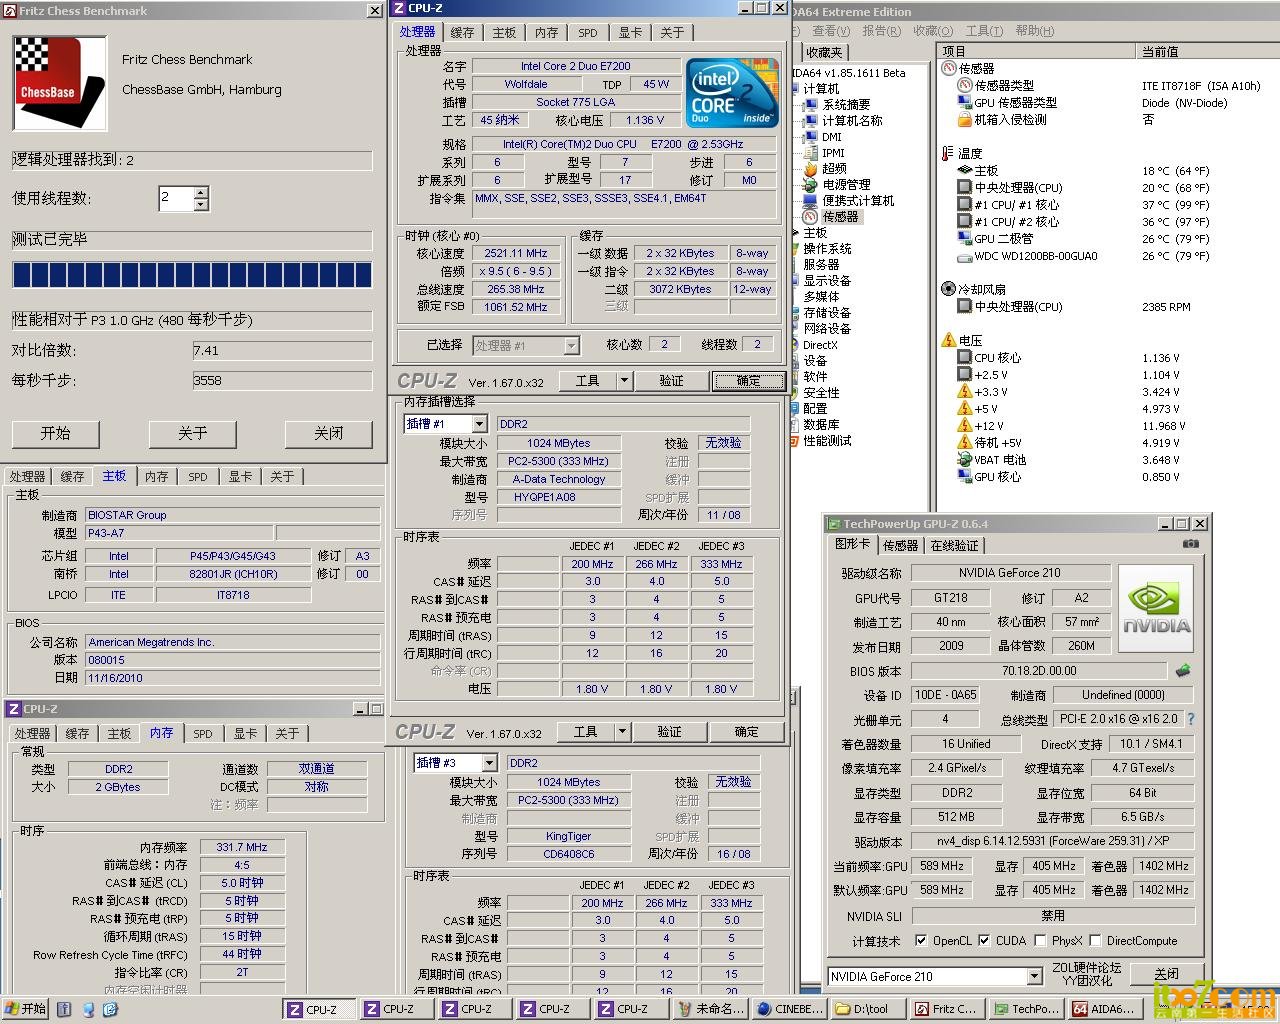Click the +12 V voltage row icon
The width and height of the screenshot is (1280, 1024).
965,425
